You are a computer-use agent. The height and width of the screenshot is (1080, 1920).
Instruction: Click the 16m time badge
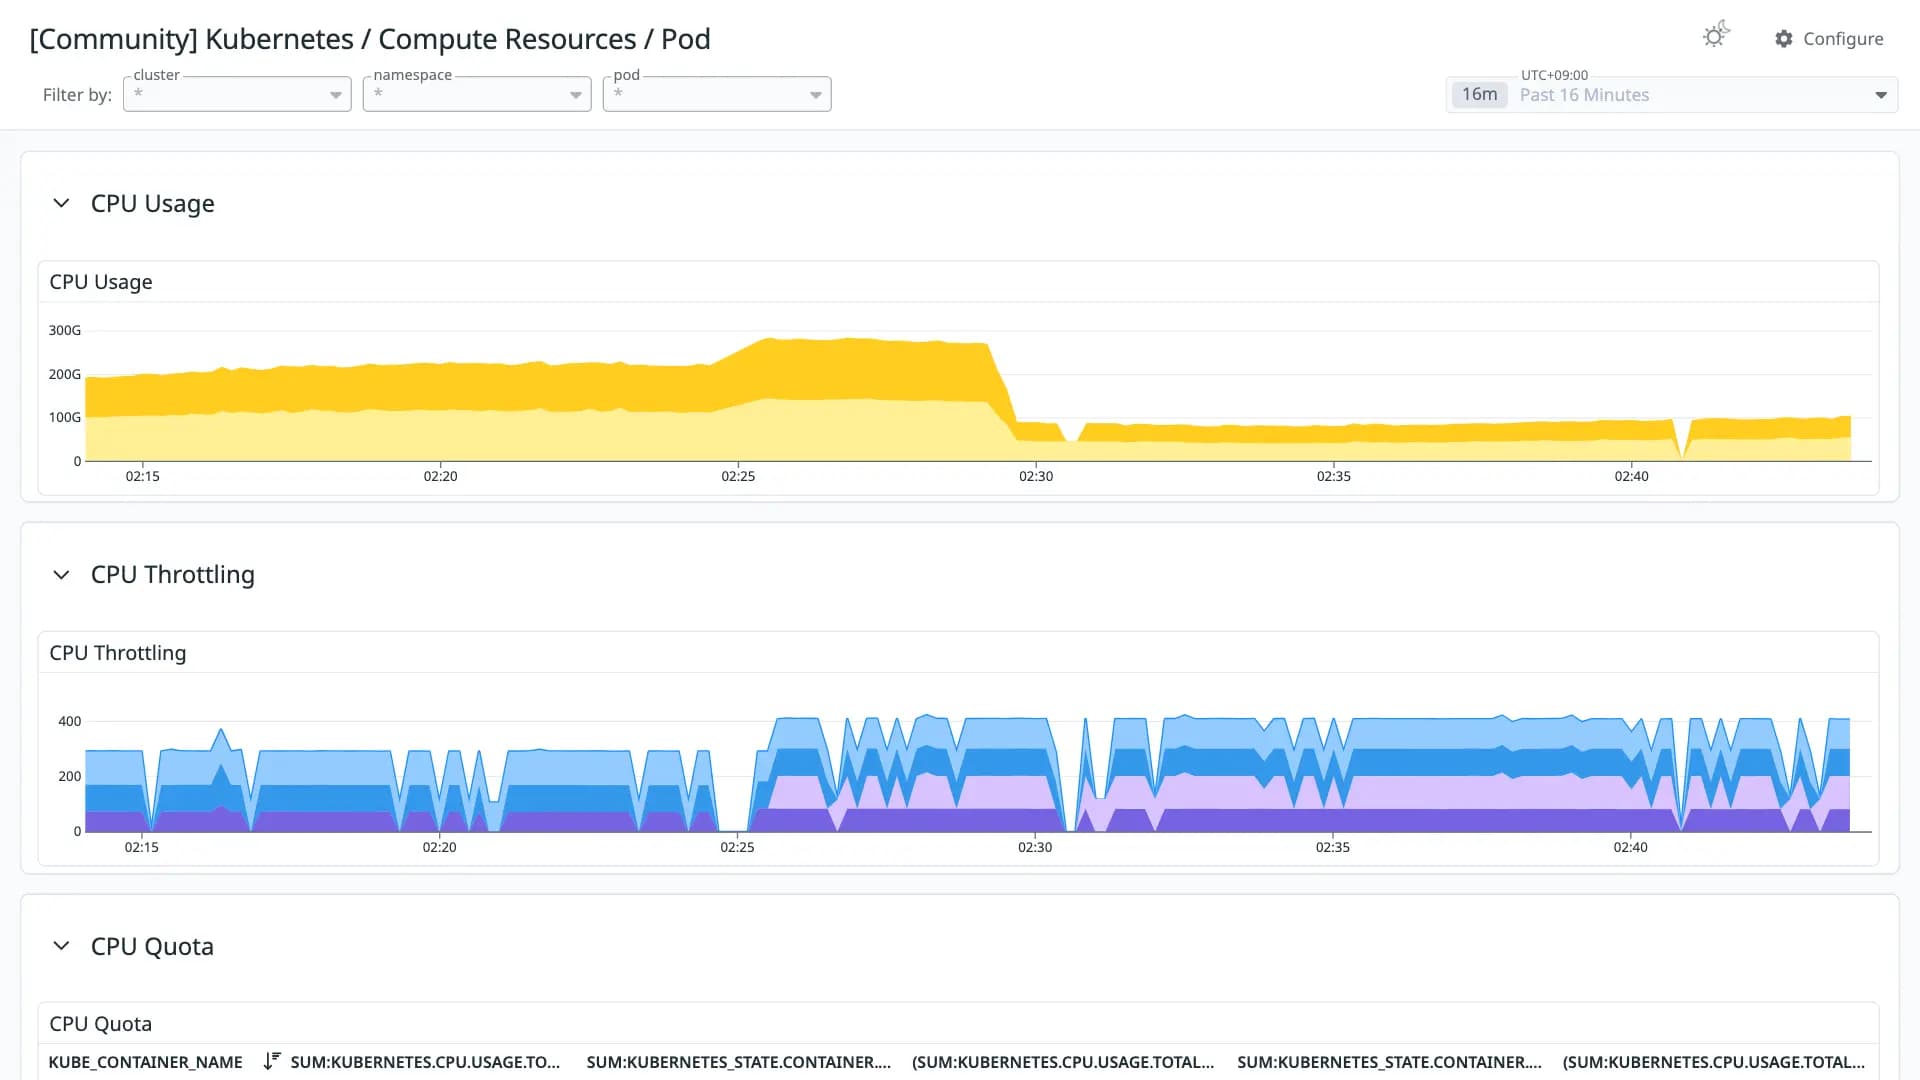tap(1479, 94)
